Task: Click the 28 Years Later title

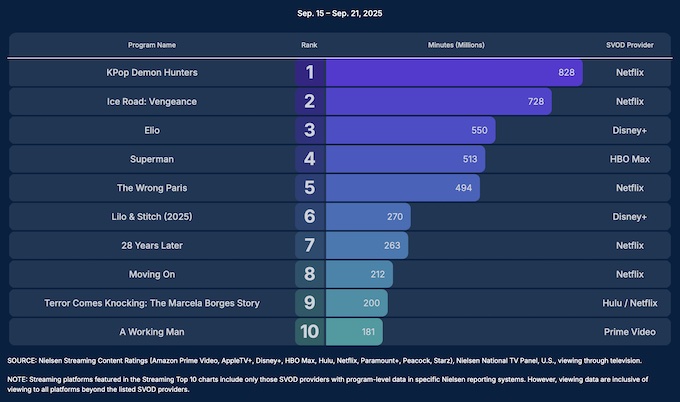Action: pyautogui.click(x=152, y=245)
